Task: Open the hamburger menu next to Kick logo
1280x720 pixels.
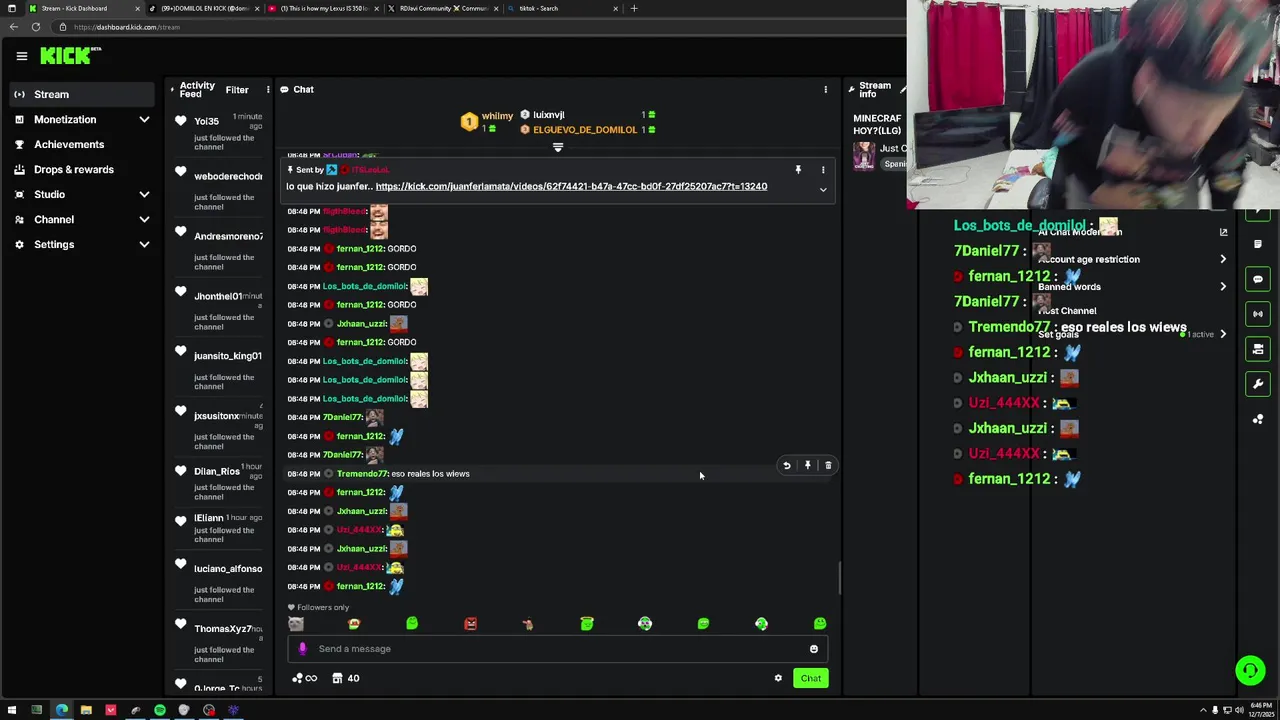Action: click(x=21, y=56)
